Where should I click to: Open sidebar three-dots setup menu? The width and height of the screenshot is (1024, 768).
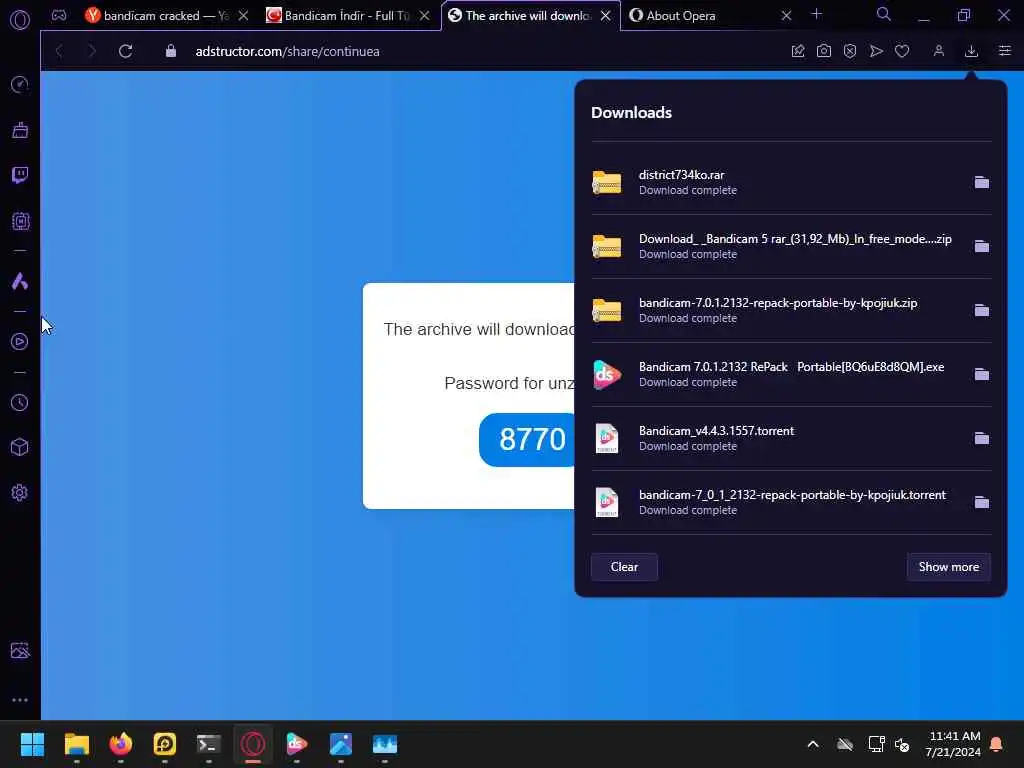tap(20, 699)
